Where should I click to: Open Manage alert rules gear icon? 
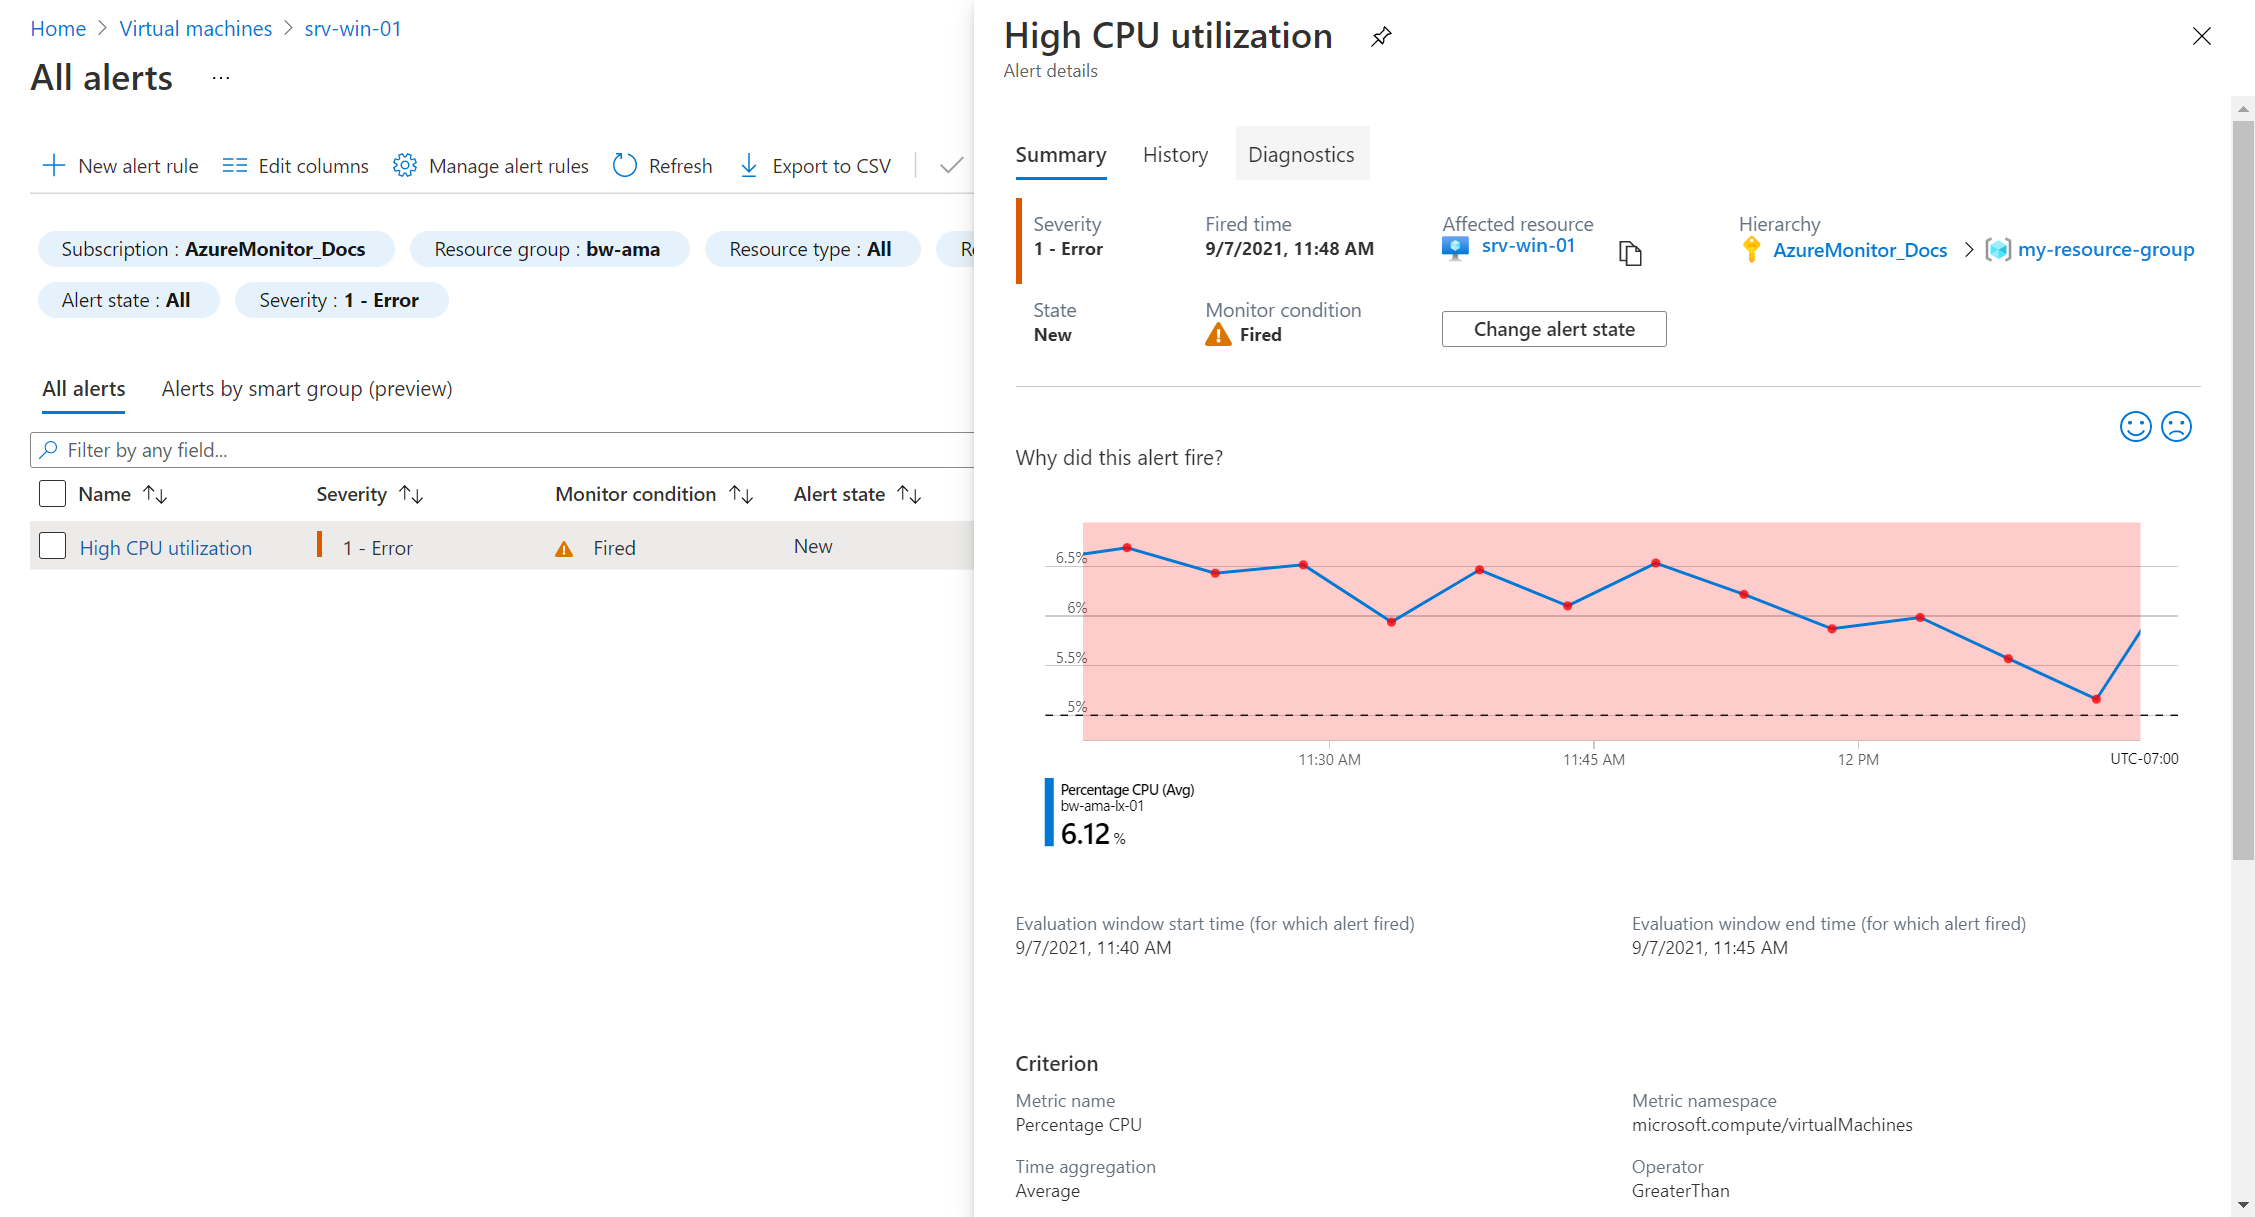click(404, 166)
